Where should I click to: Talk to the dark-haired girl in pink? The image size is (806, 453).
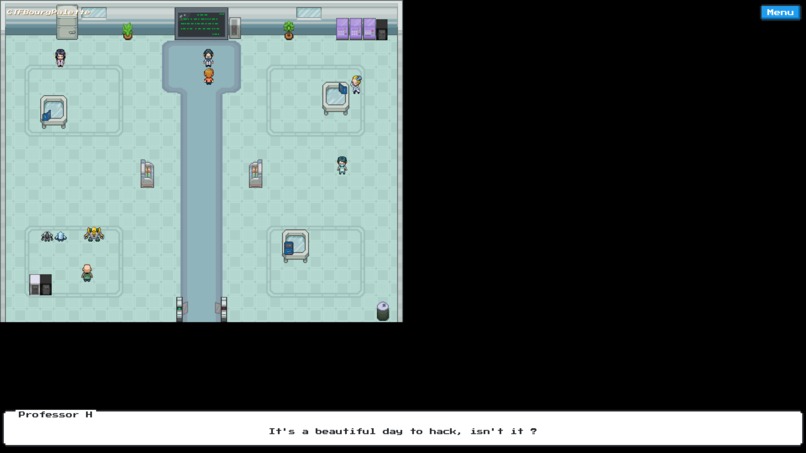pos(60,58)
